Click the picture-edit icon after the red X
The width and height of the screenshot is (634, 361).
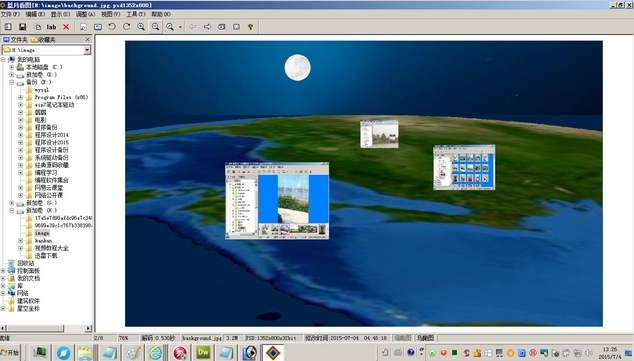83,27
